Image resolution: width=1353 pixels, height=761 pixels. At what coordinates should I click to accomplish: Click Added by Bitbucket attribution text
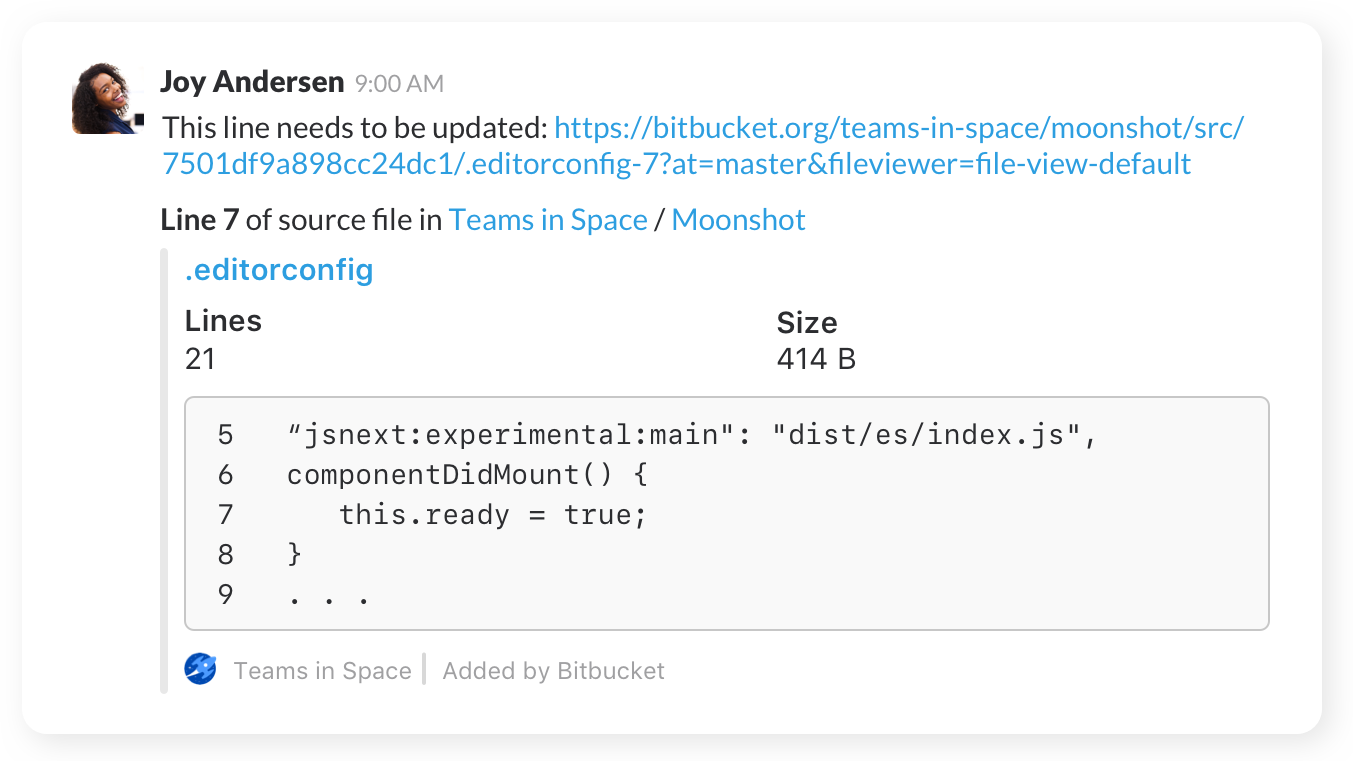coord(553,670)
